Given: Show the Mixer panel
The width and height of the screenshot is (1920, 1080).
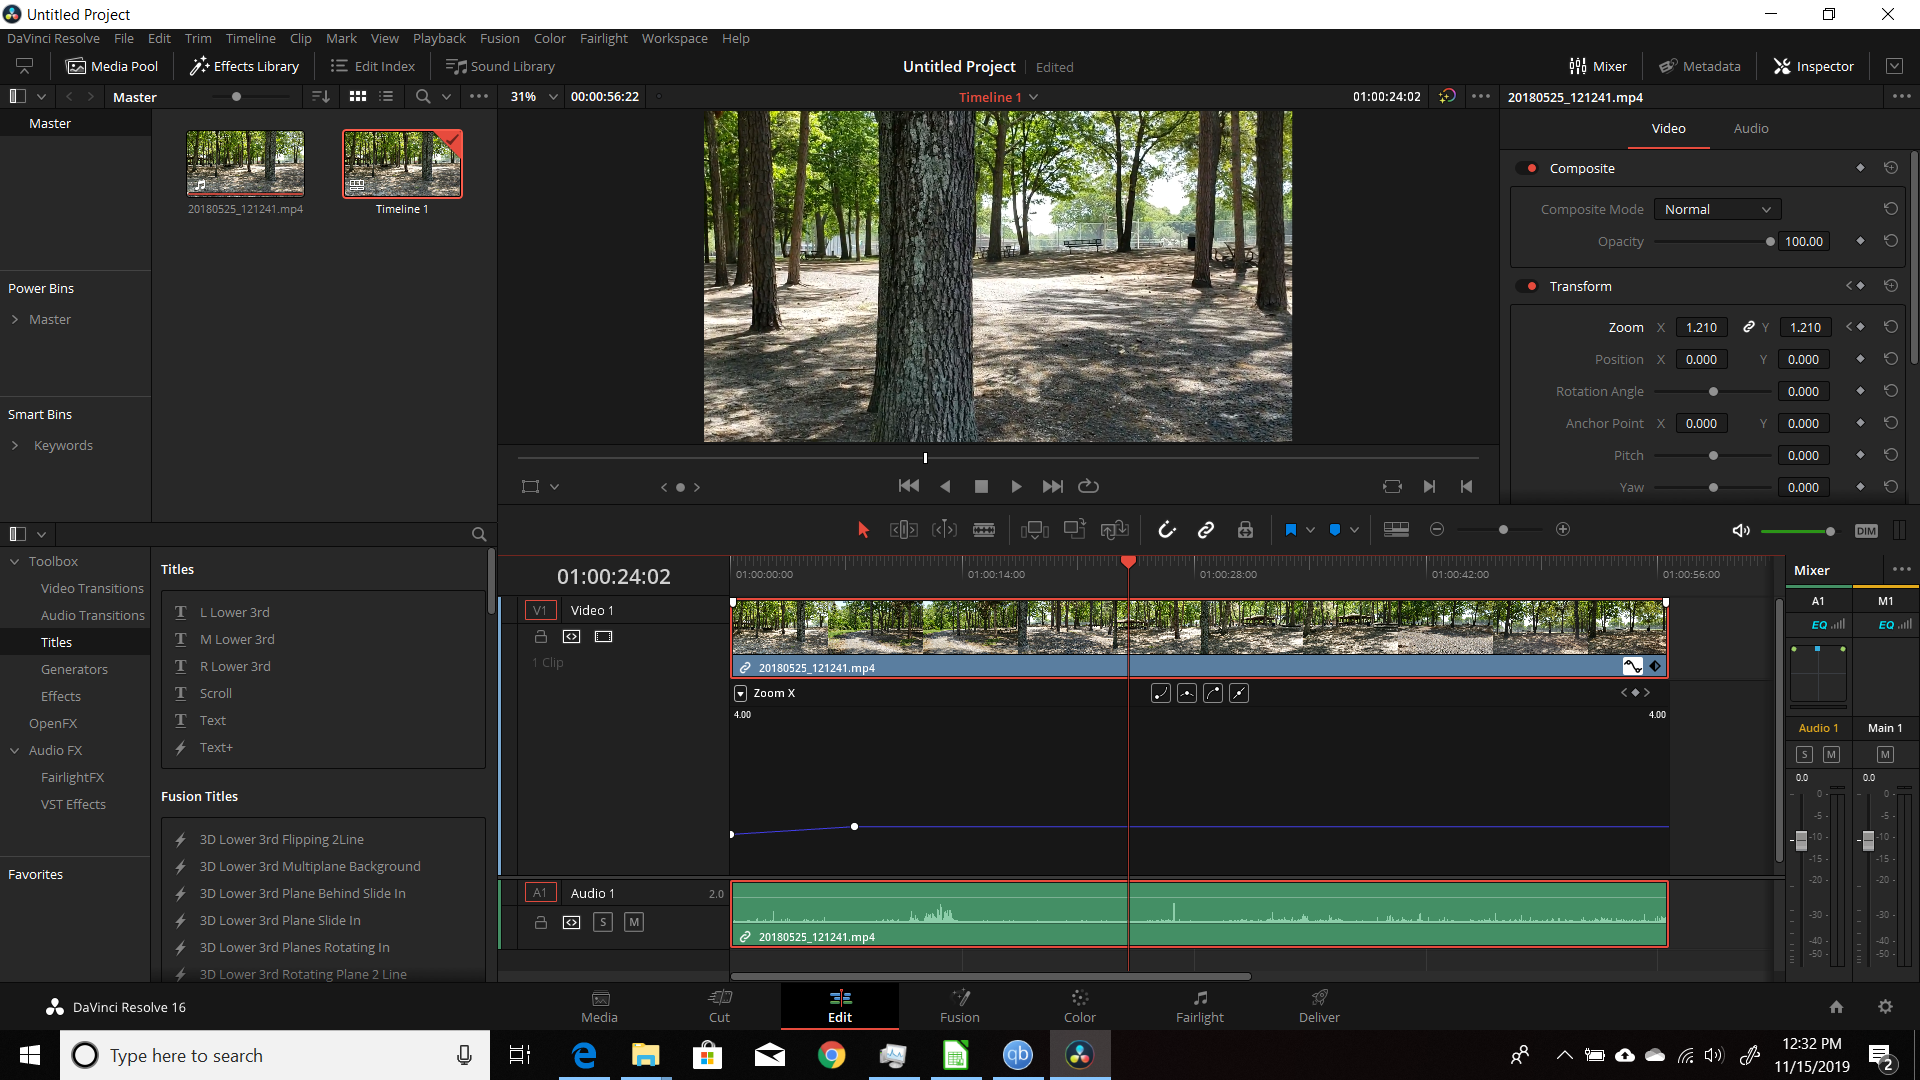Looking at the screenshot, I should [x=1598, y=66].
